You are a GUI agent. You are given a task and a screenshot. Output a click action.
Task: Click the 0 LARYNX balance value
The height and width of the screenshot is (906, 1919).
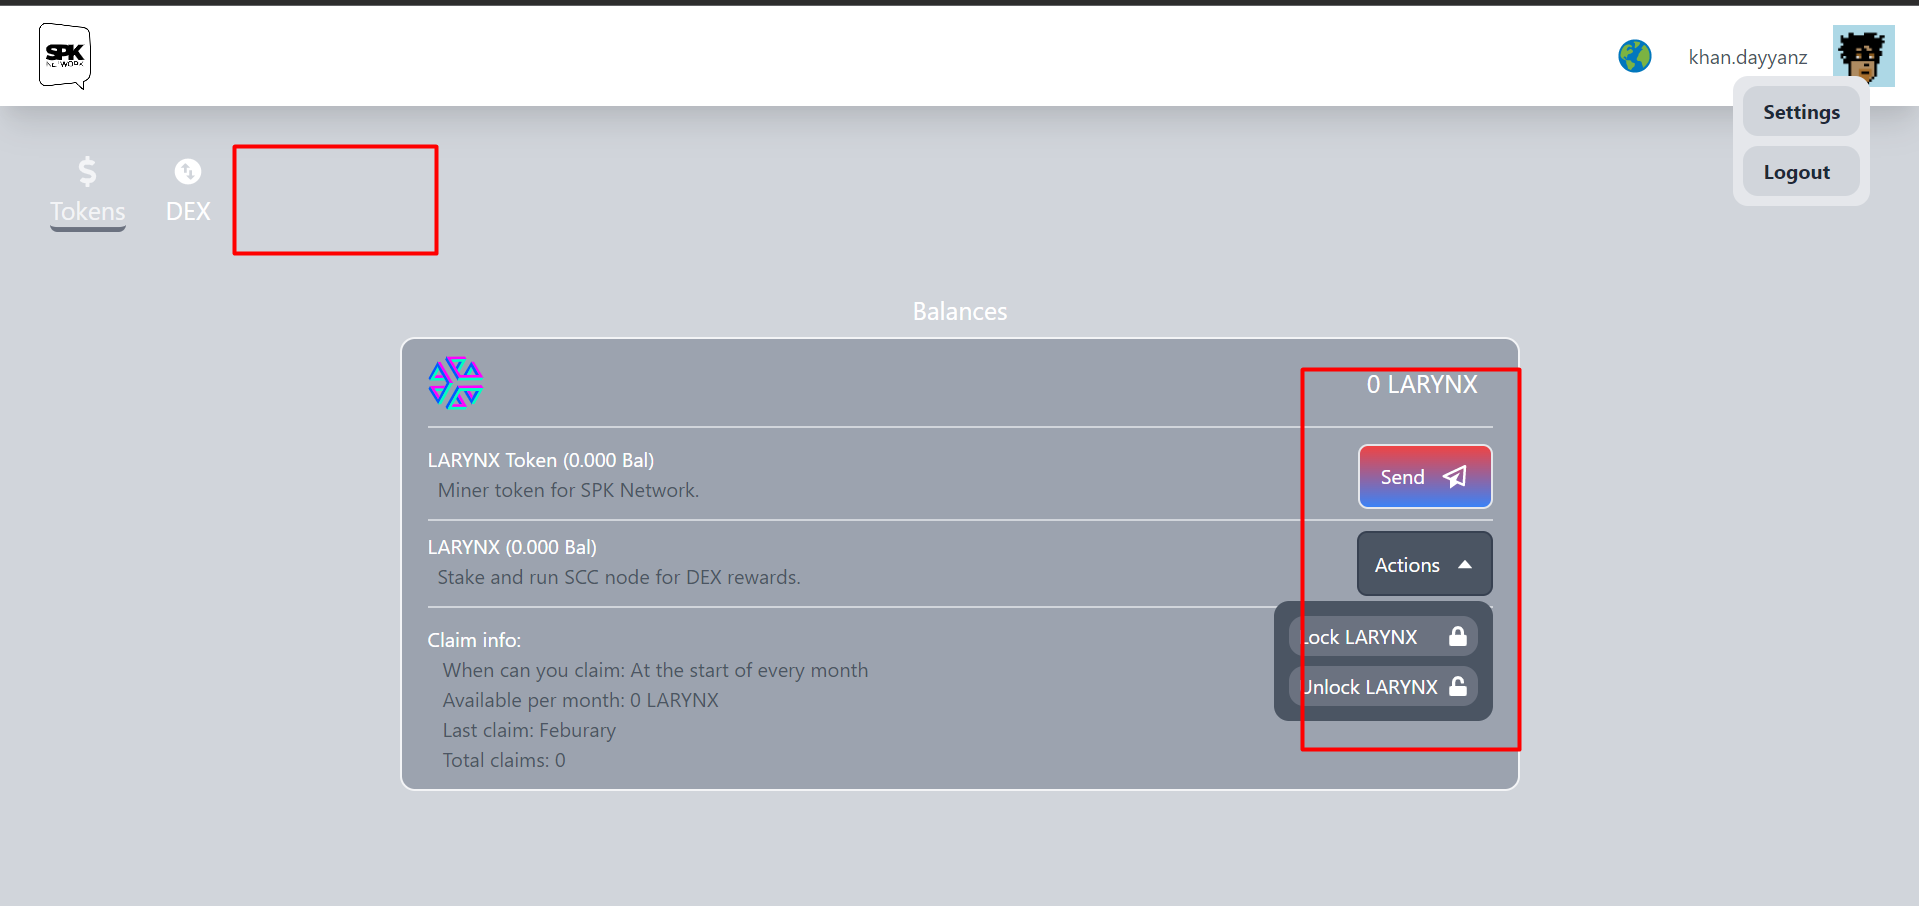(x=1422, y=384)
